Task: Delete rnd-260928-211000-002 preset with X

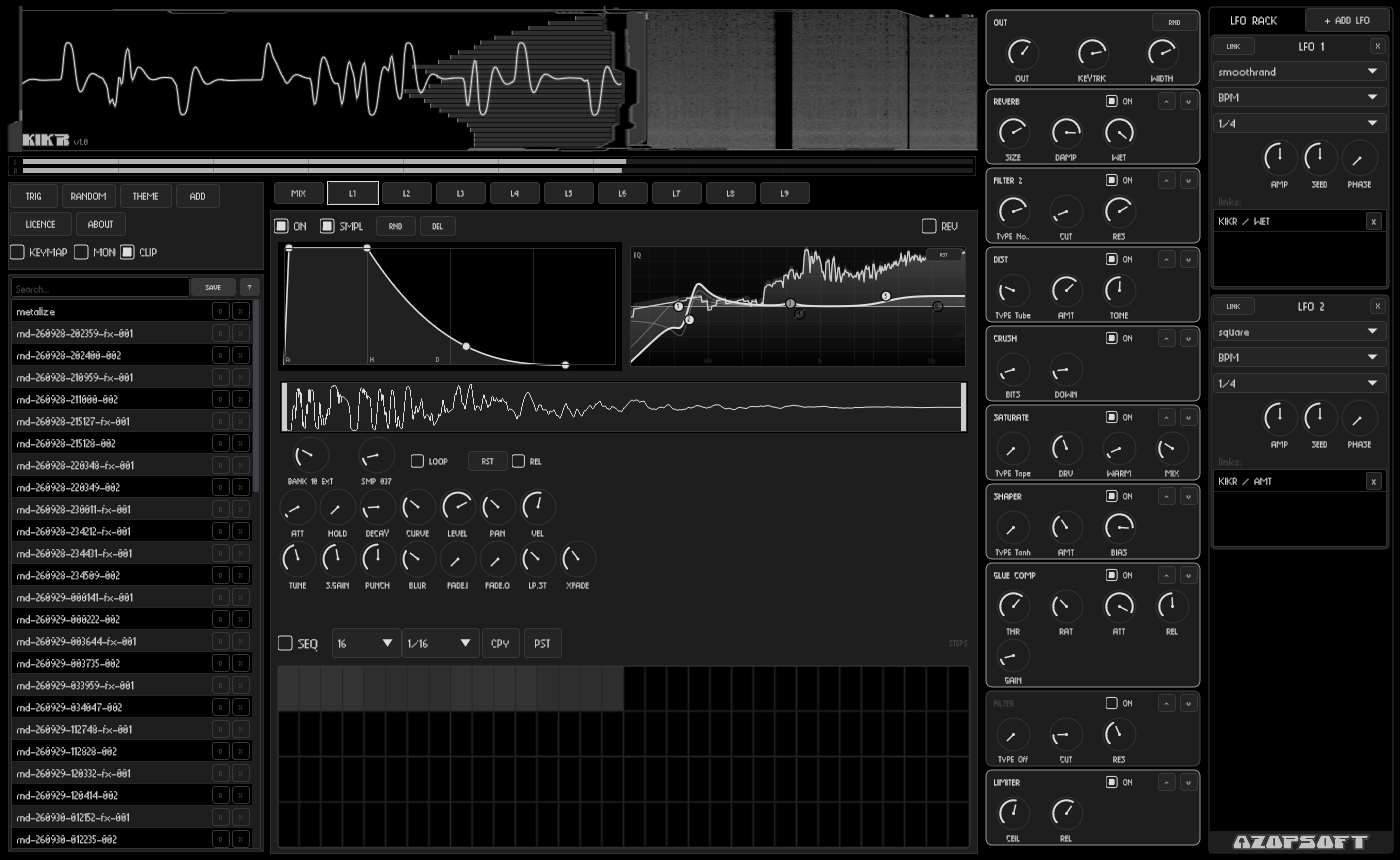Action: click(x=241, y=399)
